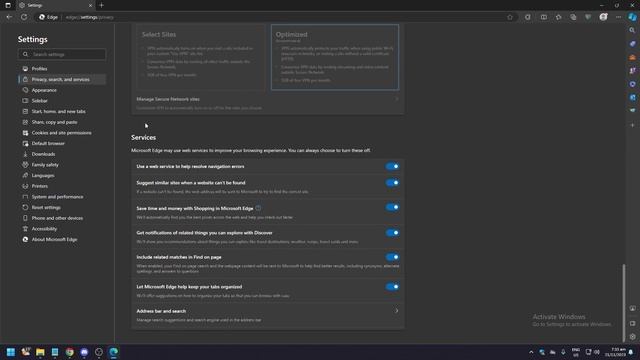The width and height of the screenshot is (640, 360).
Task: Open Start, home, and new tabs section
Action: 62,111
